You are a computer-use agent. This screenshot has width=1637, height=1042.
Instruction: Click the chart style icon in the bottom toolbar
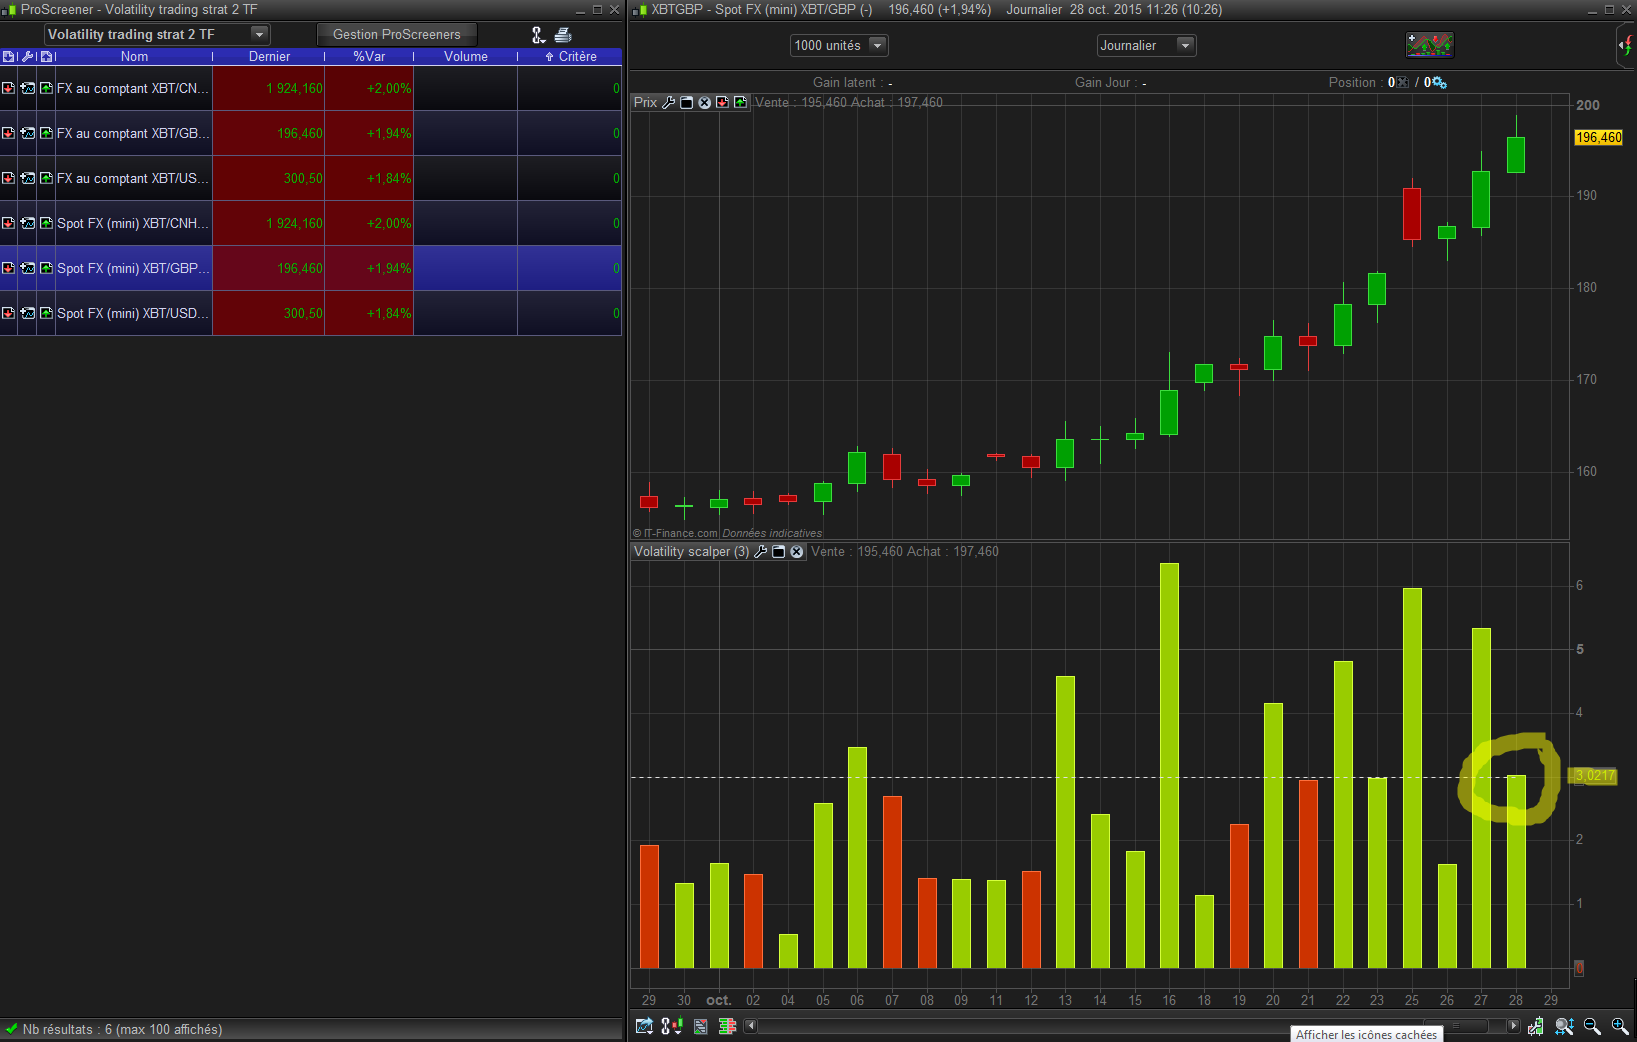[644, 1026]
